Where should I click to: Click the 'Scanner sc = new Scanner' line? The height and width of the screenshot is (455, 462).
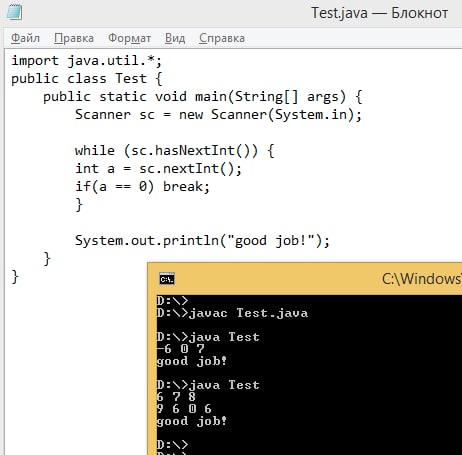click(218, 115)
